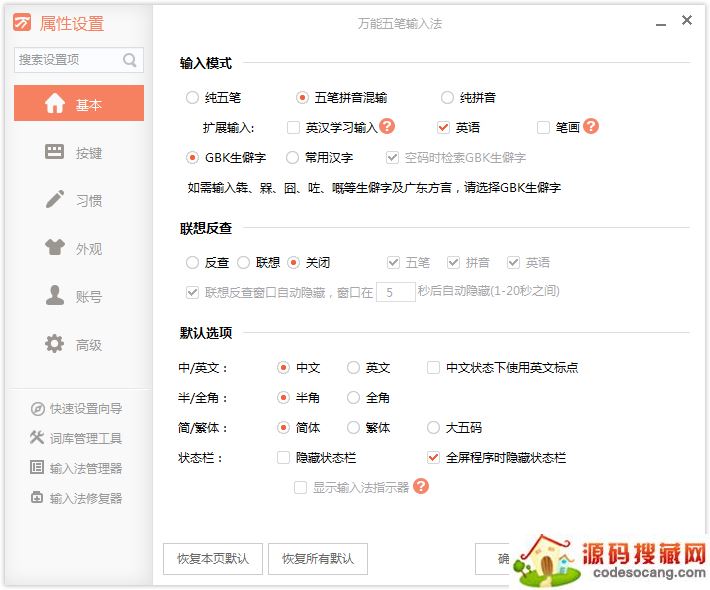This screenshot has width=710, height=590.
Task: Select 半角 width option
Action: click(x=283, y=398)
